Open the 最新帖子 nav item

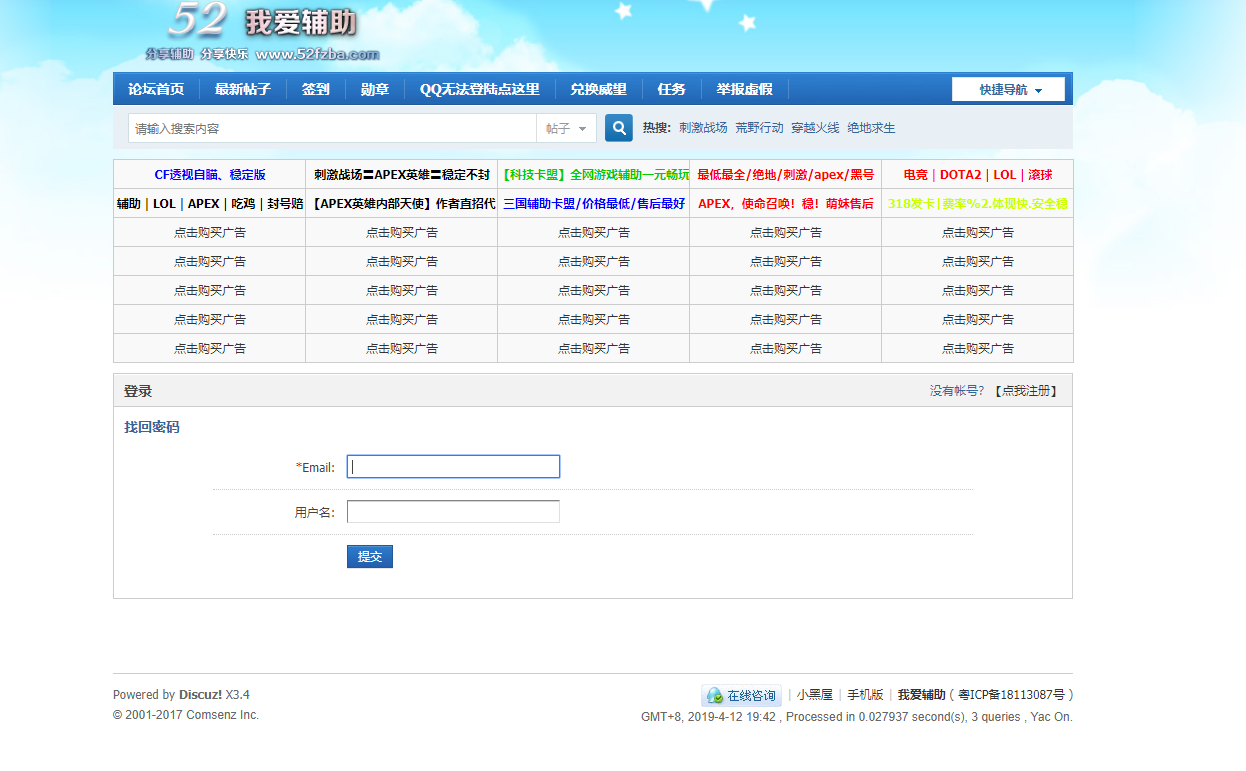click(x=243, y=89)
